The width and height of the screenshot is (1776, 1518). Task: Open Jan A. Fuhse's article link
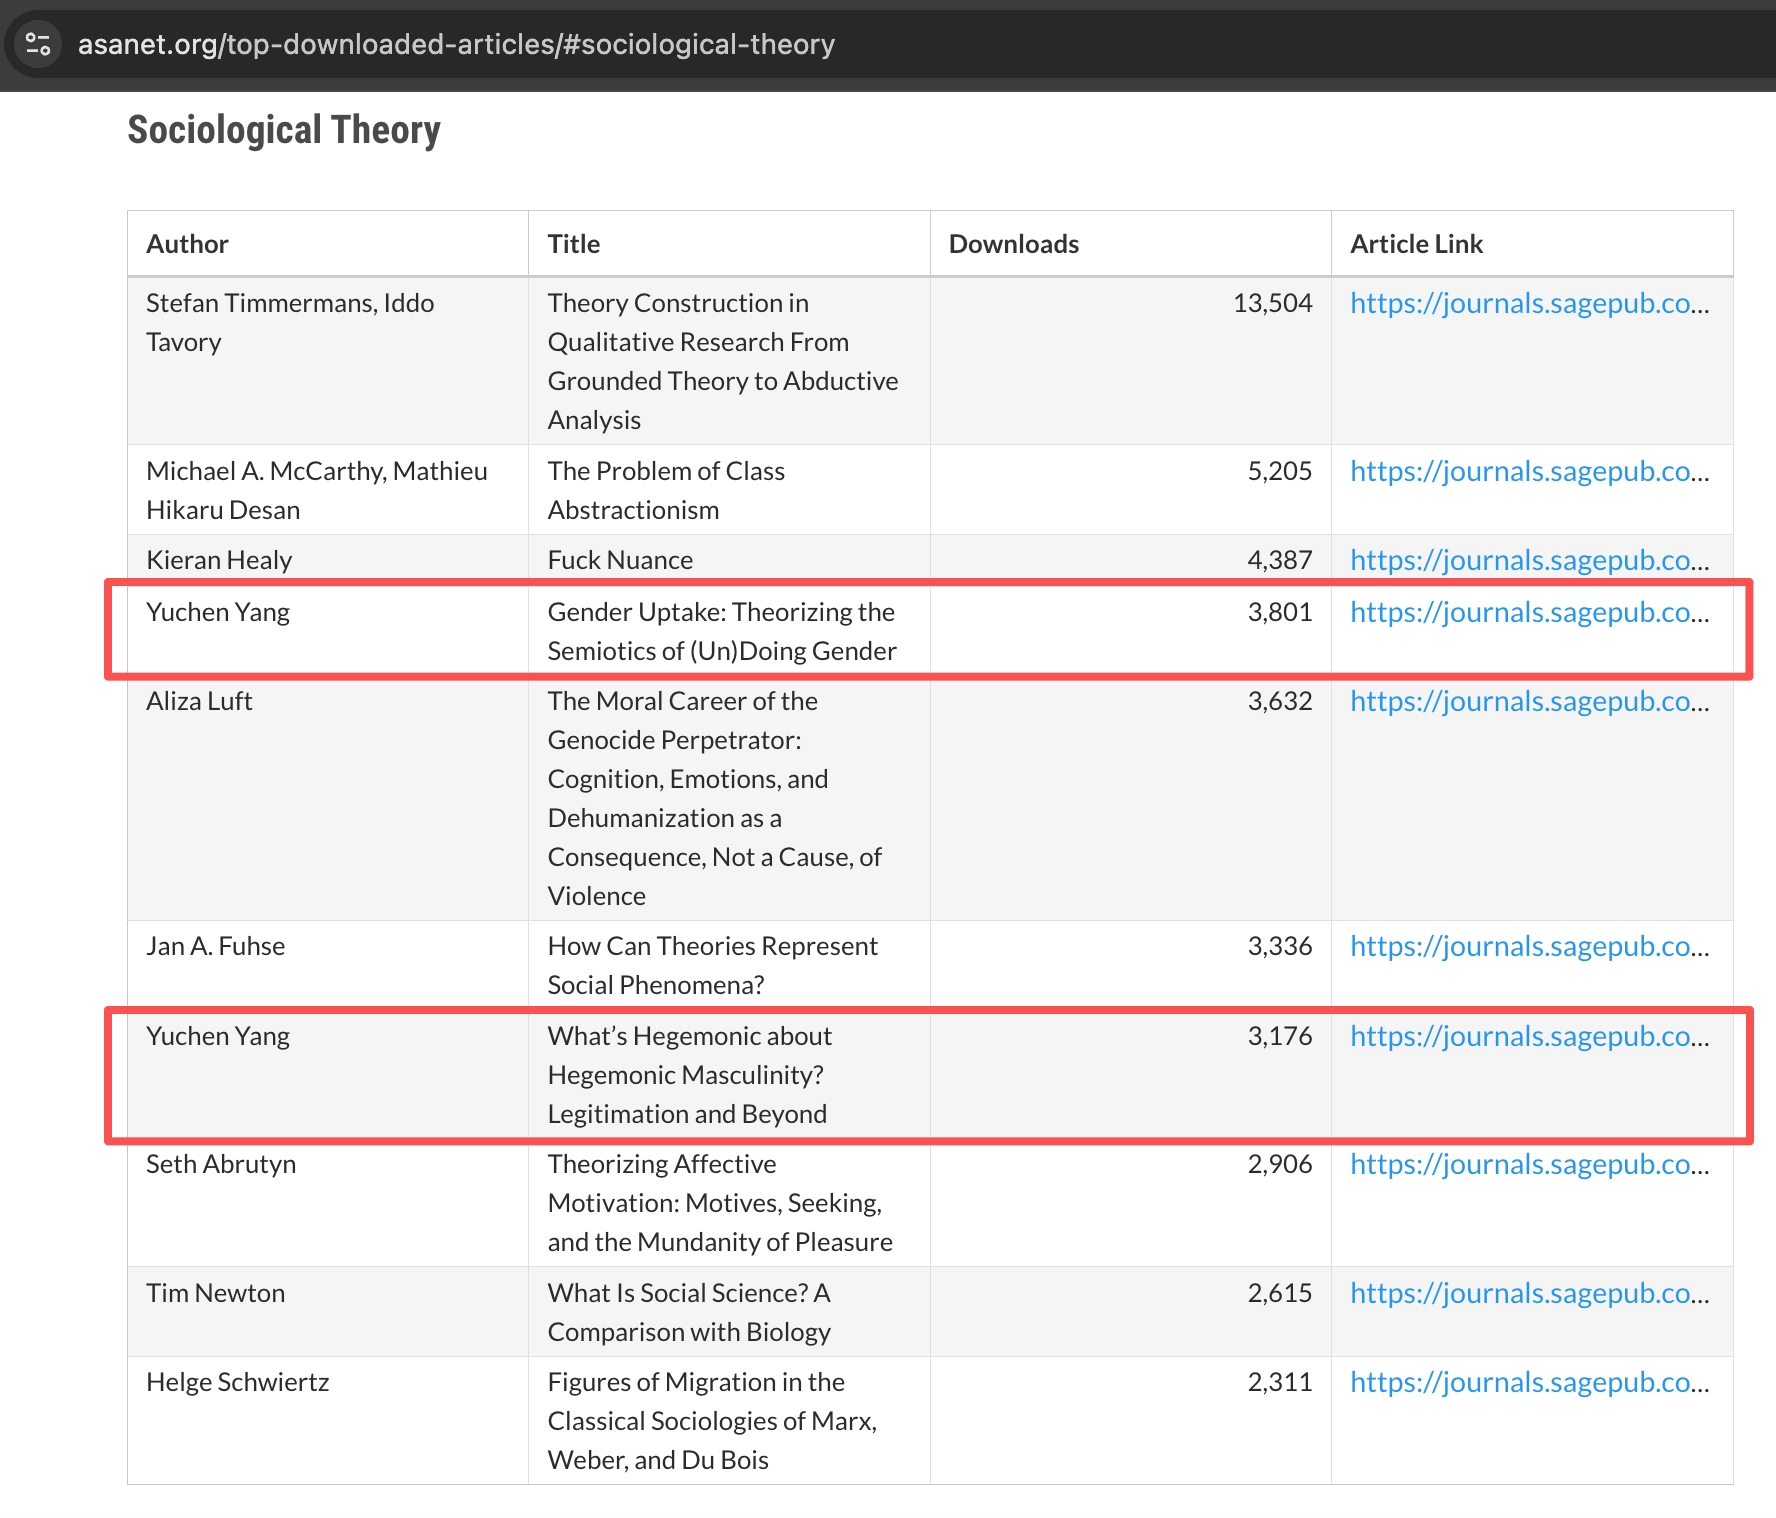1529,946
